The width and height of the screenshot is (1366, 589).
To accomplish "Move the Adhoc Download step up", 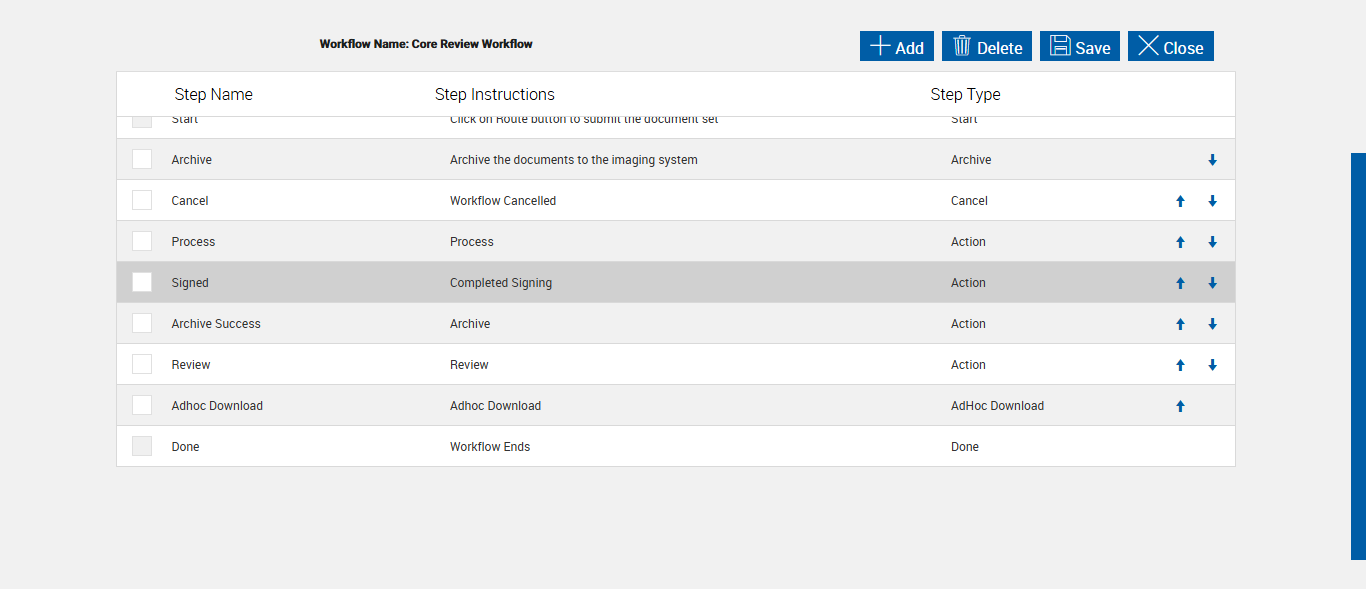I will point(1180,406).
